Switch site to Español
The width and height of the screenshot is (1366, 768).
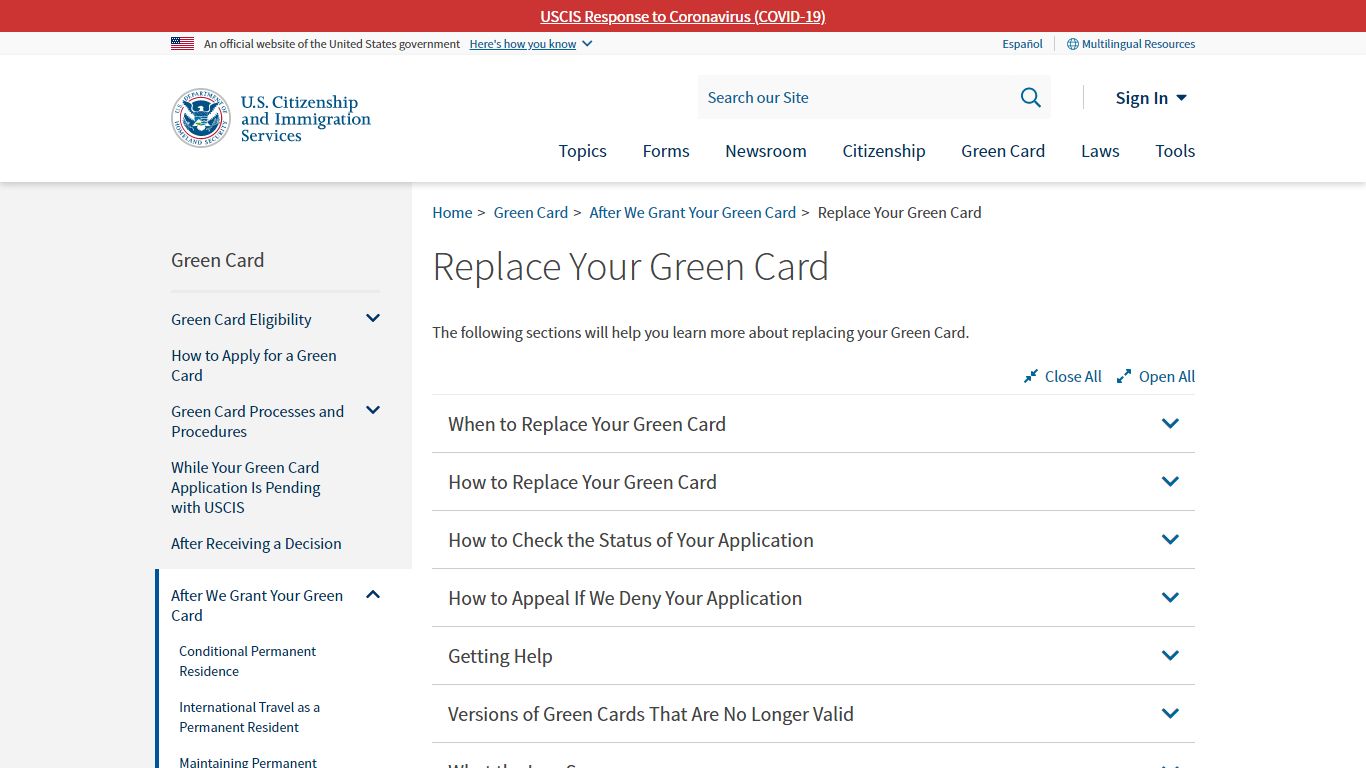(x=1022, y=44)
